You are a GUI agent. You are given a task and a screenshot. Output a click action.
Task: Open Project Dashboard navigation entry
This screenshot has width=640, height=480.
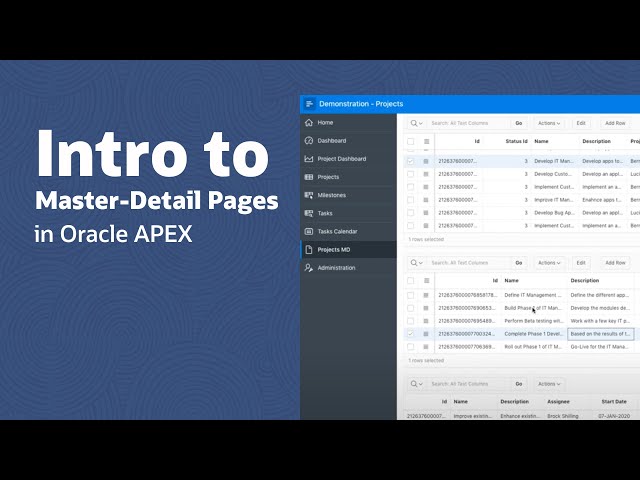(x=348, y=159)
